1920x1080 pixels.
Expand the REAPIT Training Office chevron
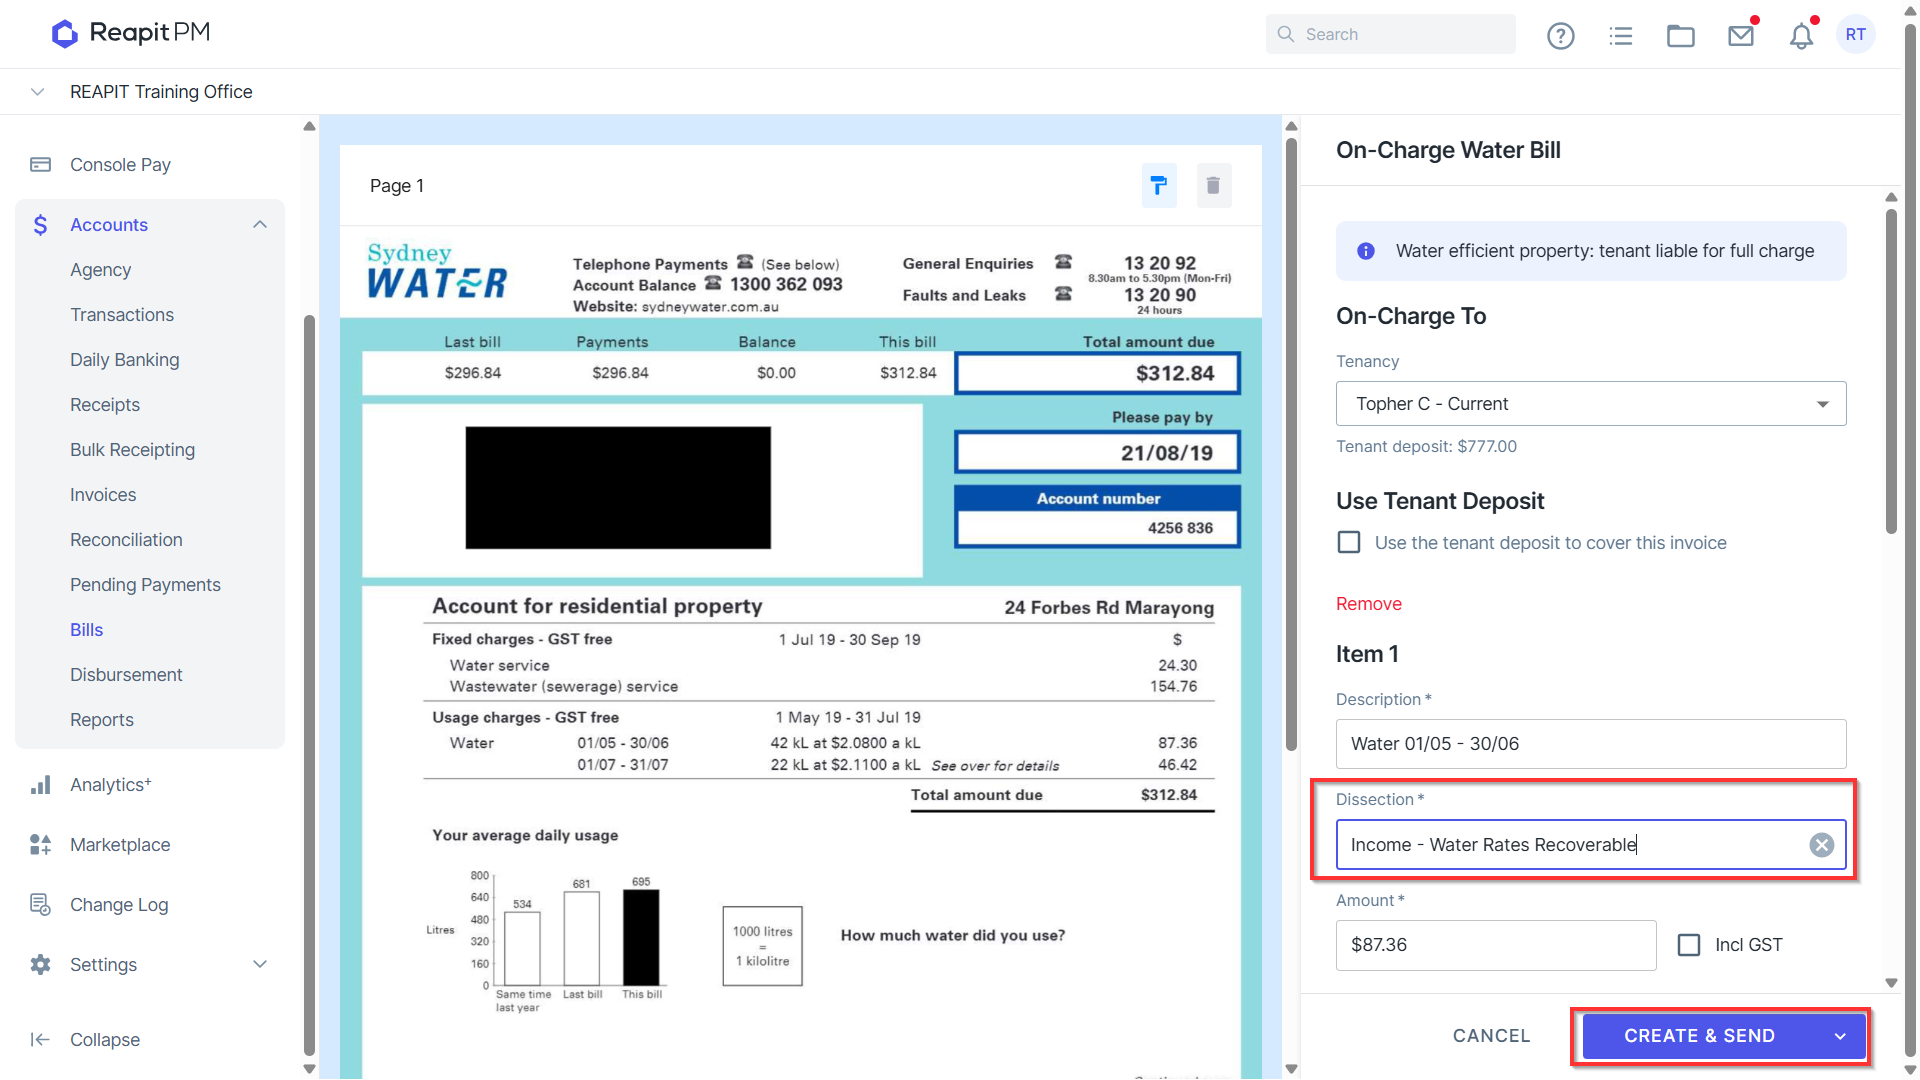[x=37, y=91]
